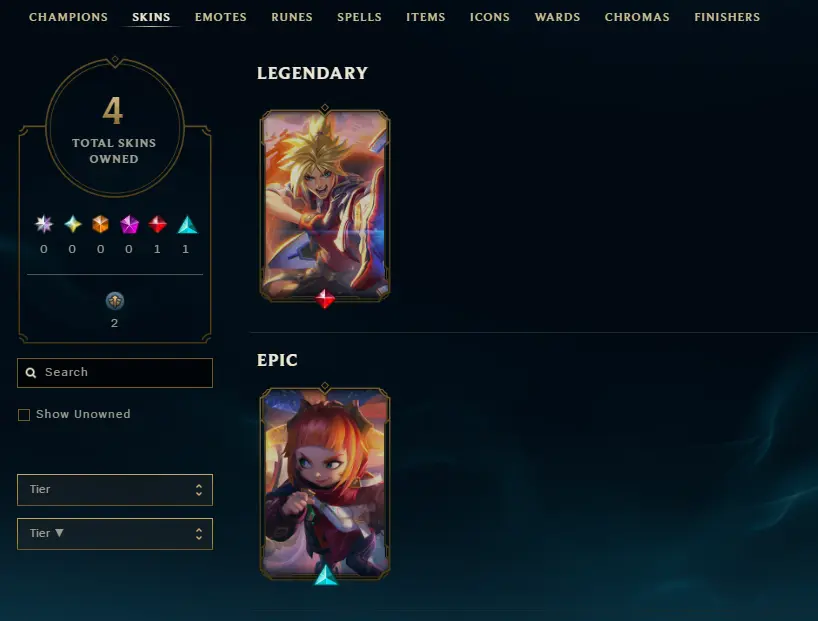Go to the Chromas tab
The height and width of the screenshot is (621, 818).
point(637,17)
